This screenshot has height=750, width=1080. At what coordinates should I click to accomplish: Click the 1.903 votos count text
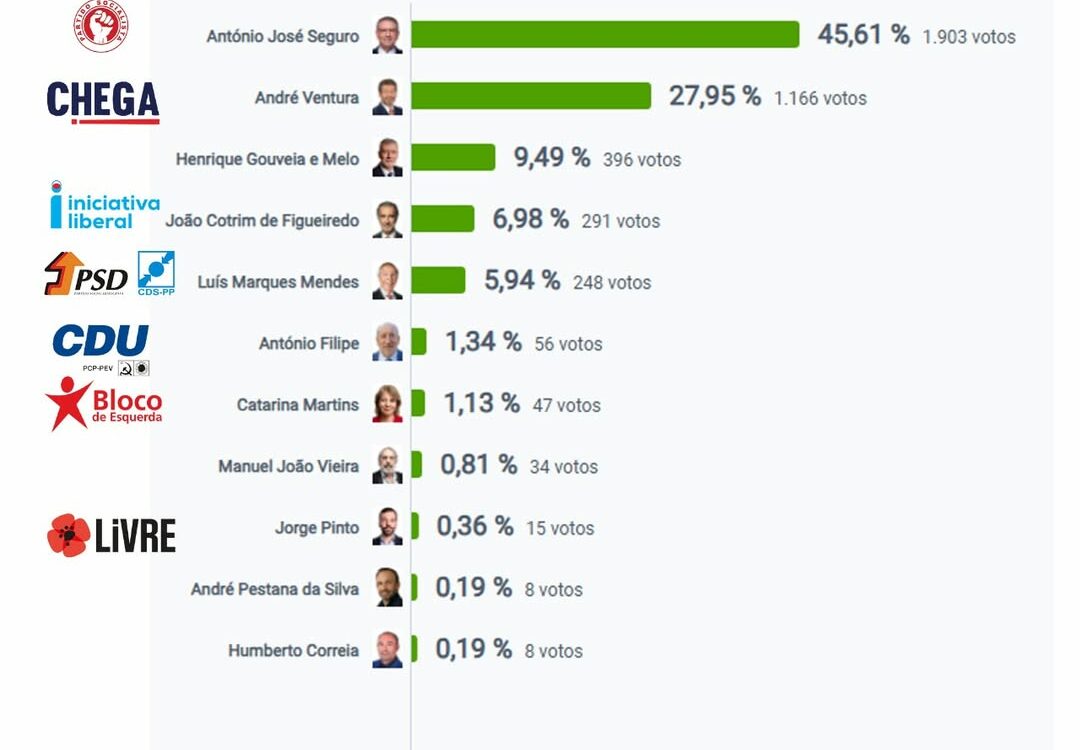(968, 37)
